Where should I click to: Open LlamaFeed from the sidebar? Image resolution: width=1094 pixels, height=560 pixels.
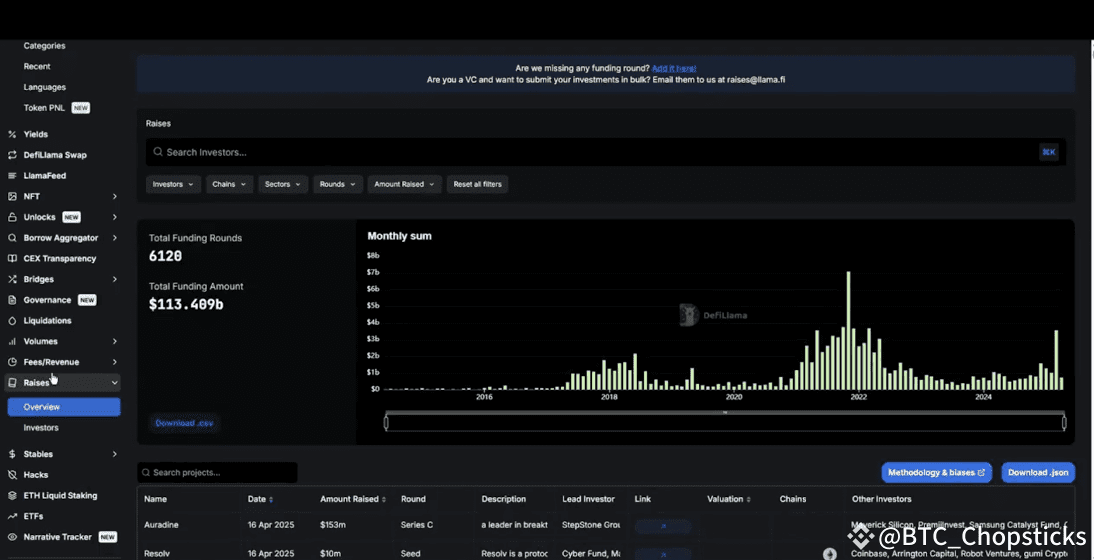[x=44, y=176]
